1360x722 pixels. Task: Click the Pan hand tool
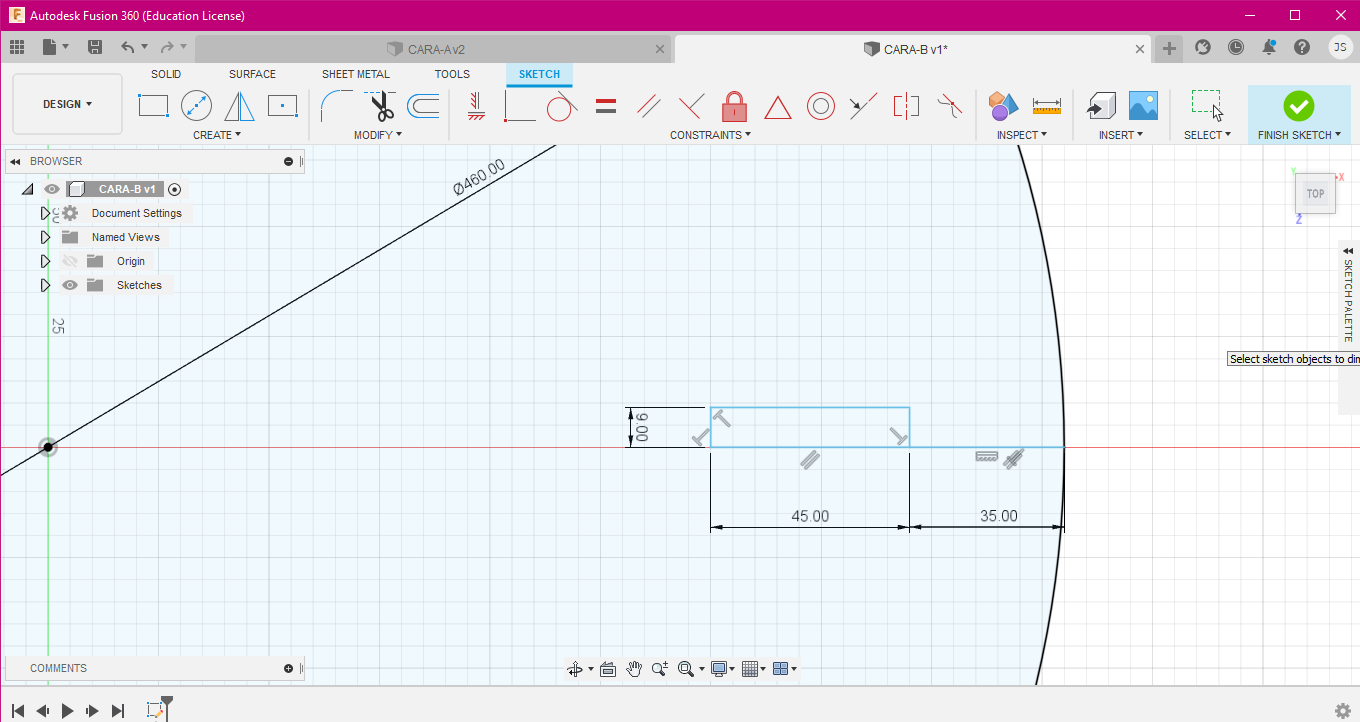point(634,669)
